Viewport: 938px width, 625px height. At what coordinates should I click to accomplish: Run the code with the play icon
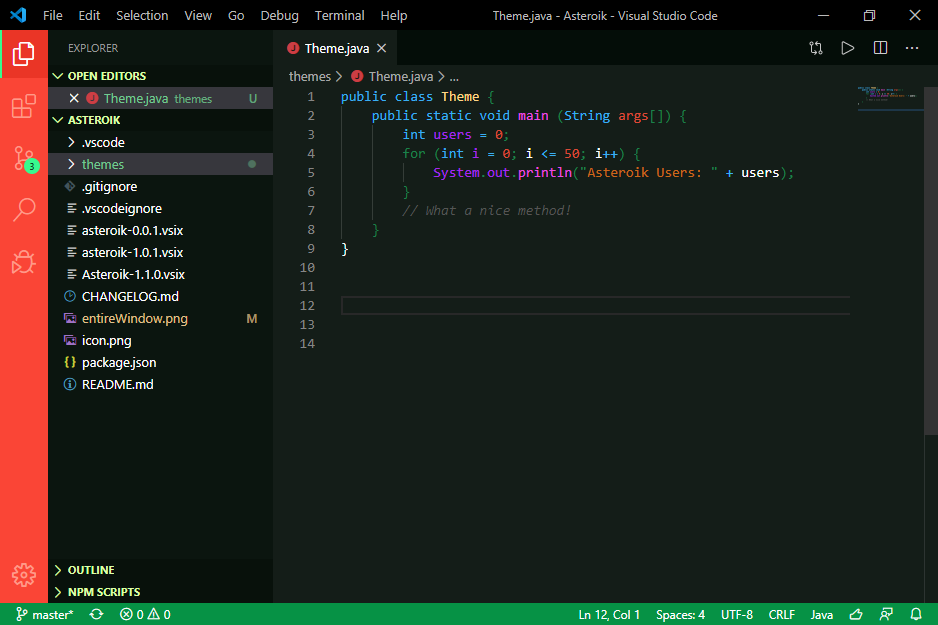tap(848, 48)
